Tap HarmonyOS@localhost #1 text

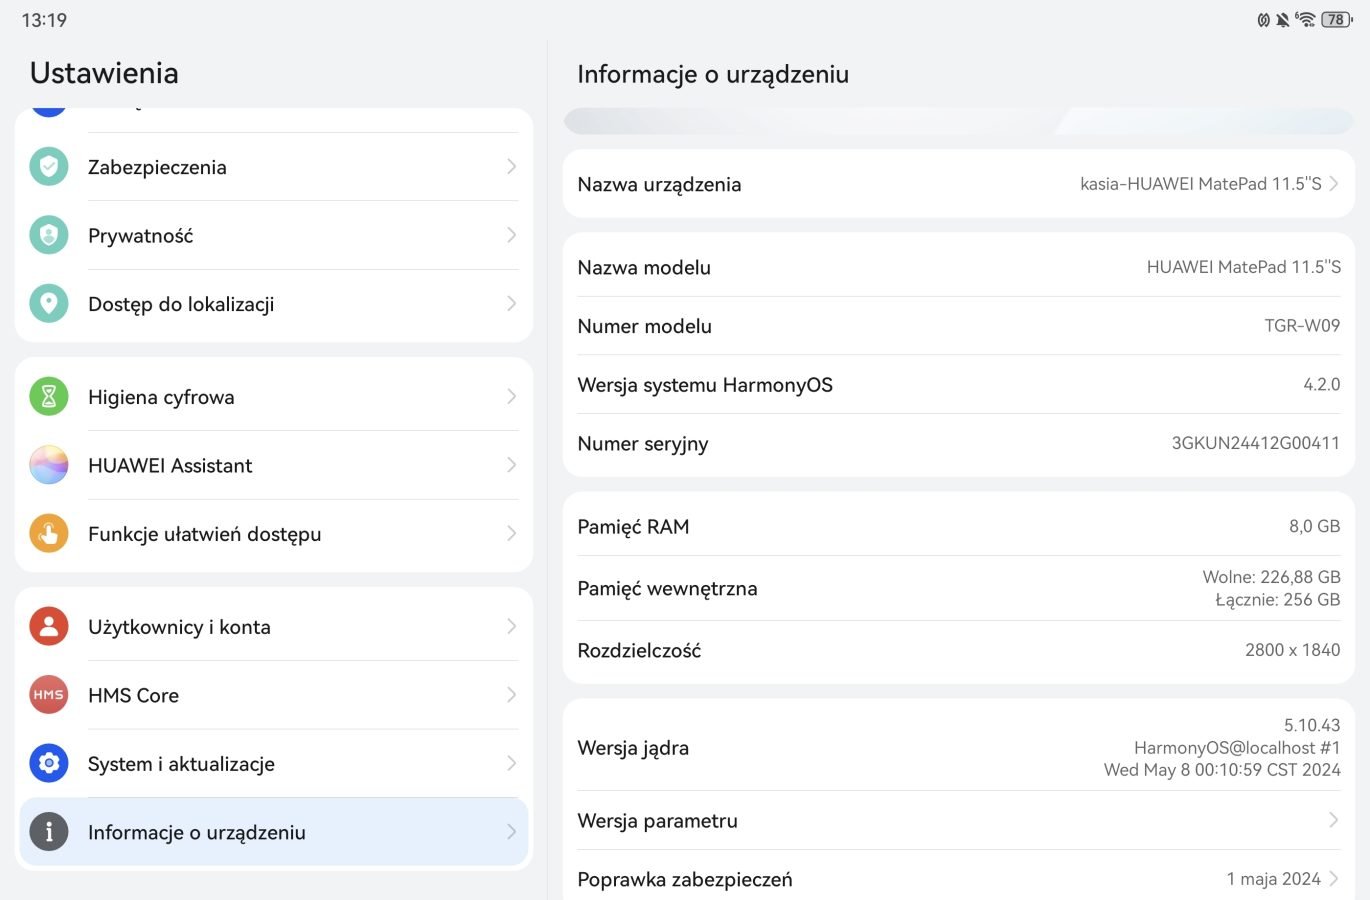tap(1237, 748)
